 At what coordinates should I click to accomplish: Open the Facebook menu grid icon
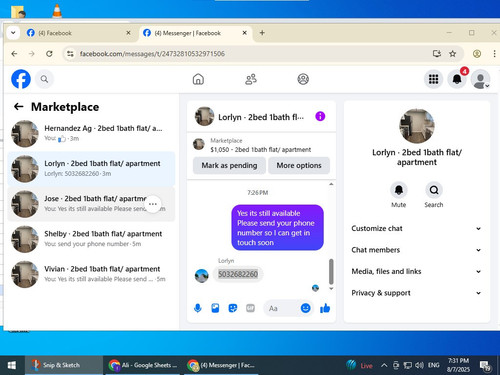point(433,79)
